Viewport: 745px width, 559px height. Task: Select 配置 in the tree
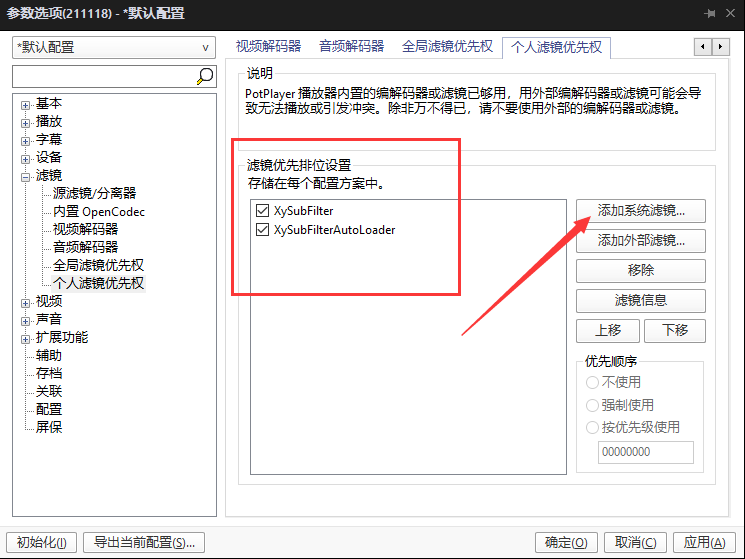[x=49, y=409]
